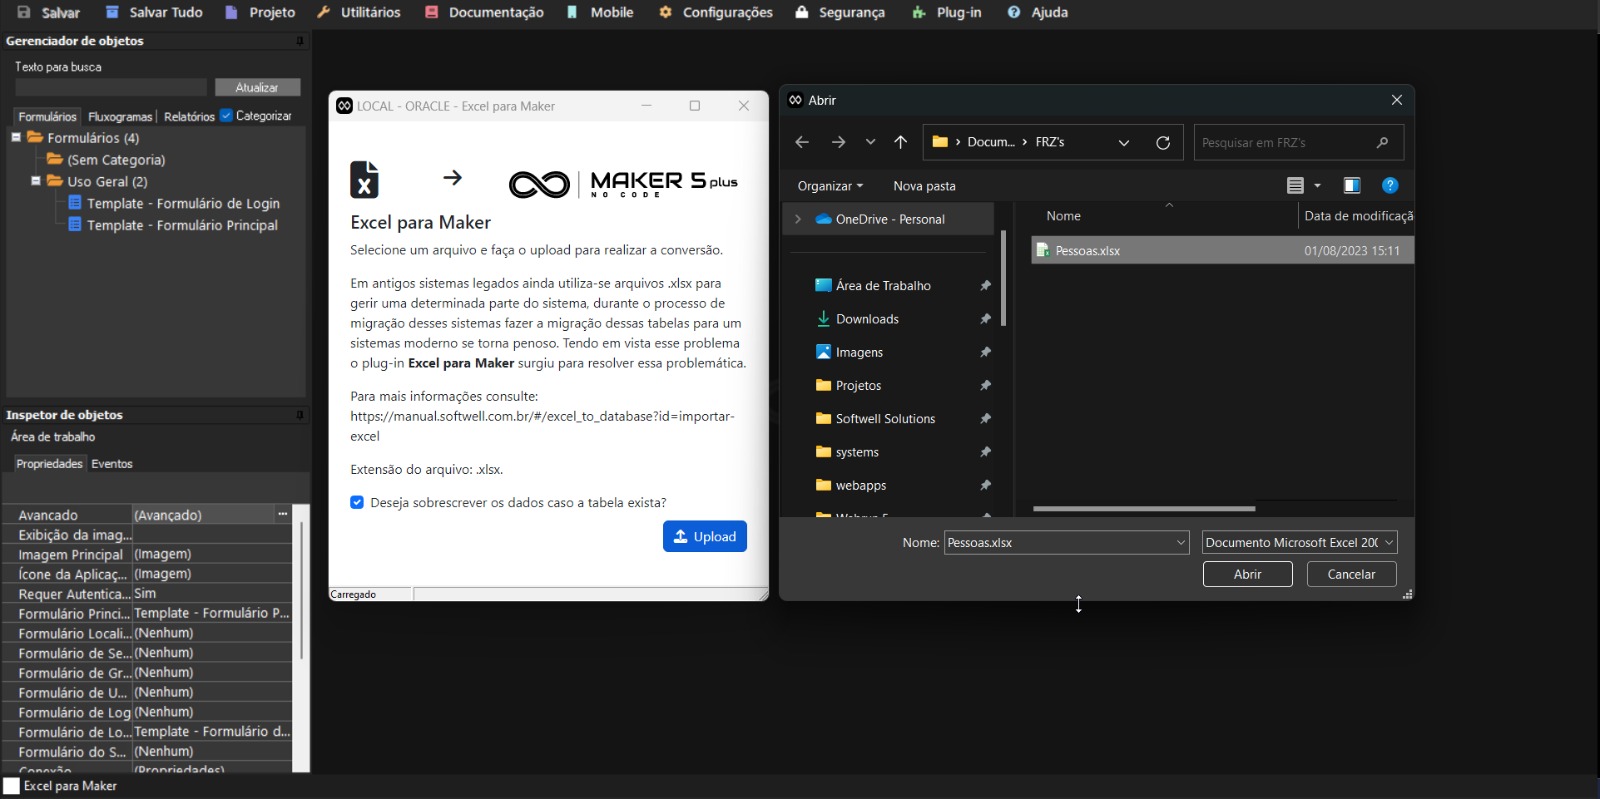Open the Plug-in menu
Image resolution: width=1600 pixels, height=799 pixels.
(946, 12)
